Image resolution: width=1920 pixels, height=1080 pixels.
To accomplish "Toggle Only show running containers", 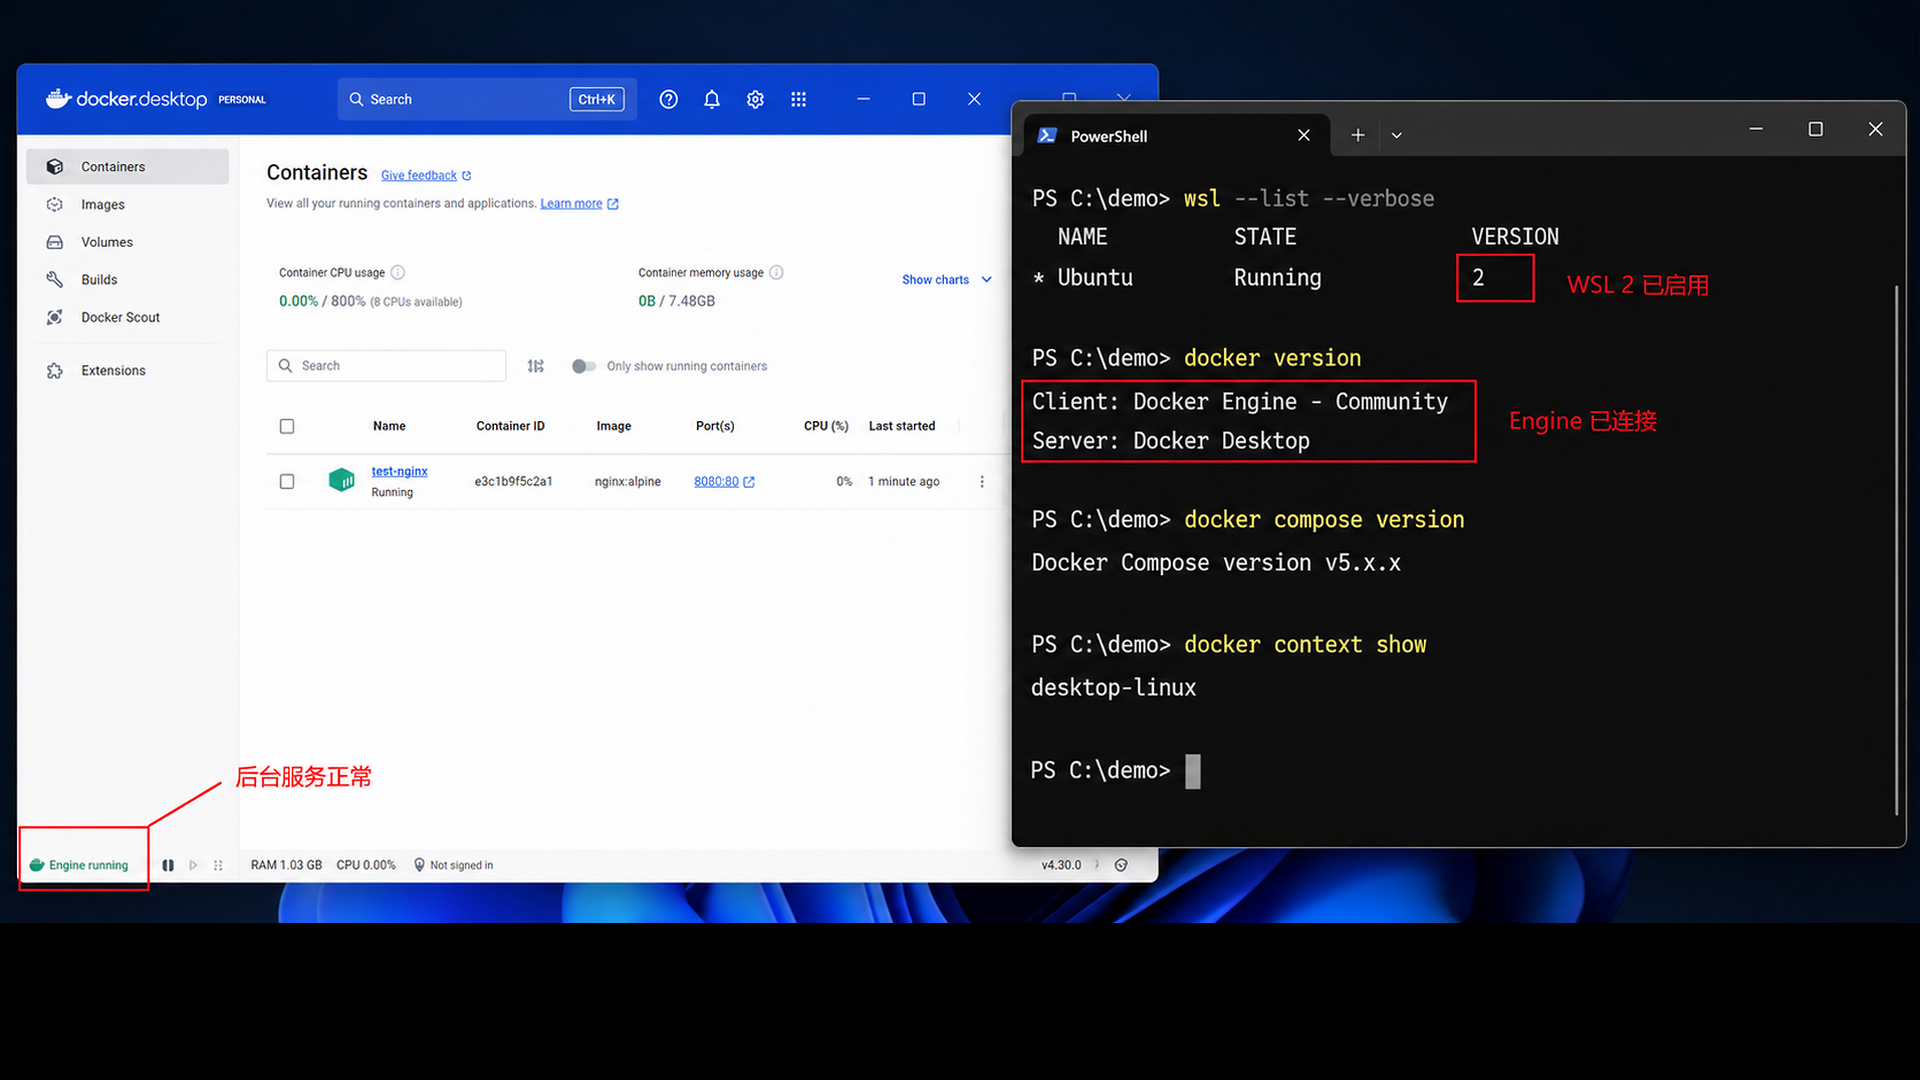I will pos(584,366).
